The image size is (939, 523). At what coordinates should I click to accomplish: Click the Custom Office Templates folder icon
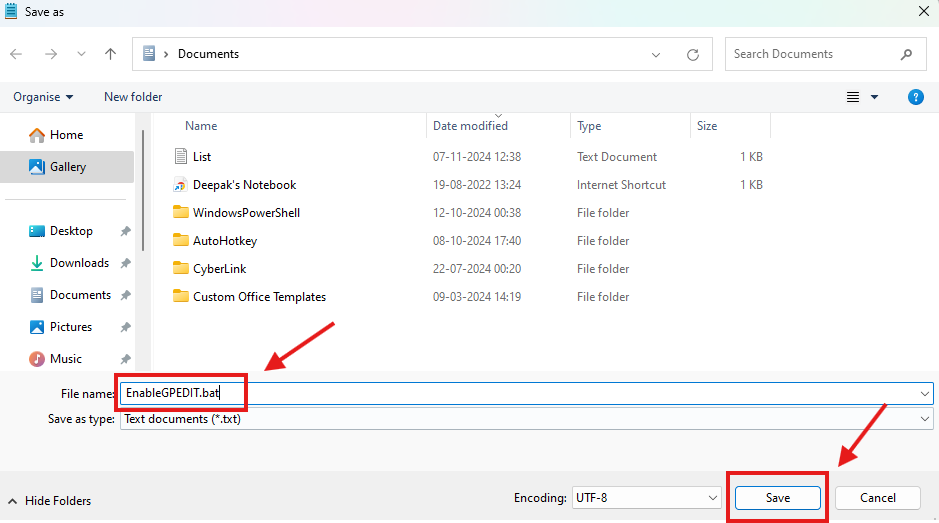[x=180, y=296]
